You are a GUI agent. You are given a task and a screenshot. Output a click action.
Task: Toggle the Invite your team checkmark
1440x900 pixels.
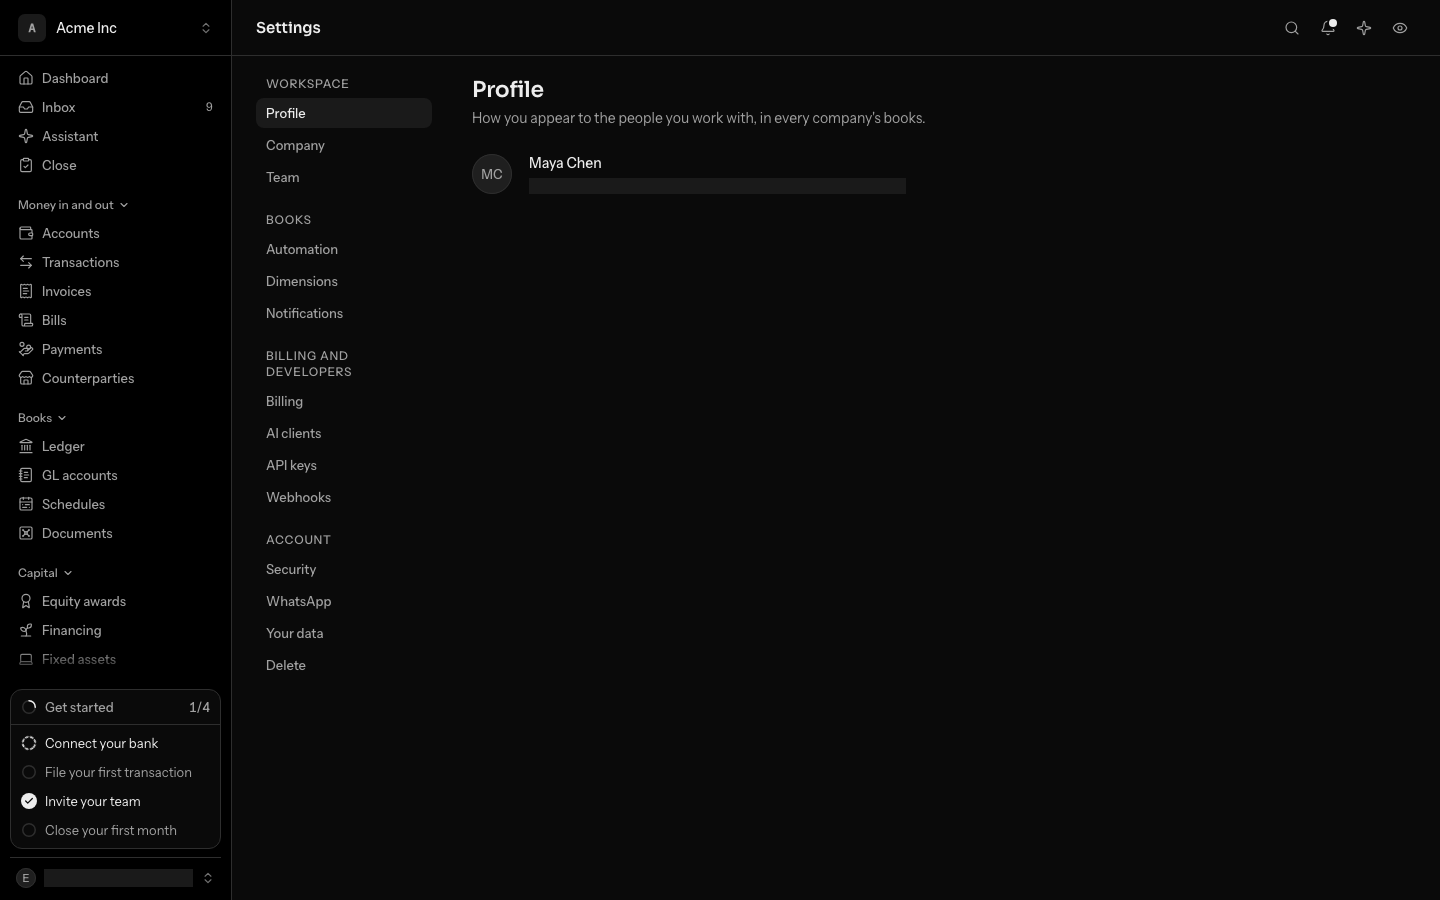pyautogui.click(x=29, y=801)
